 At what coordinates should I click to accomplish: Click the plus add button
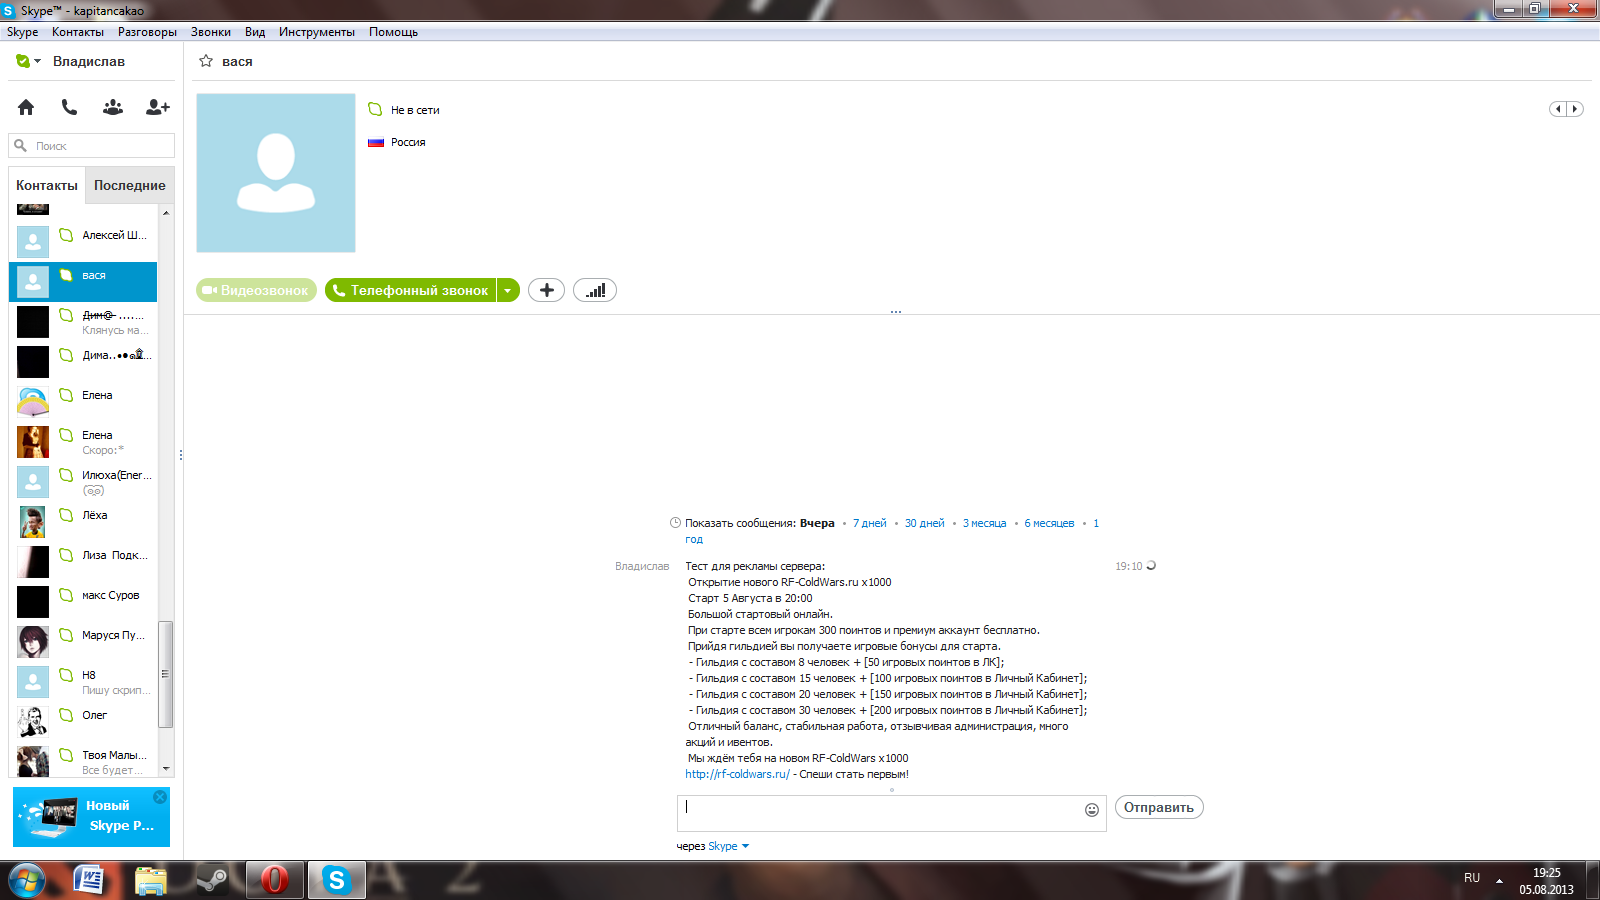(x=546, y=290)
